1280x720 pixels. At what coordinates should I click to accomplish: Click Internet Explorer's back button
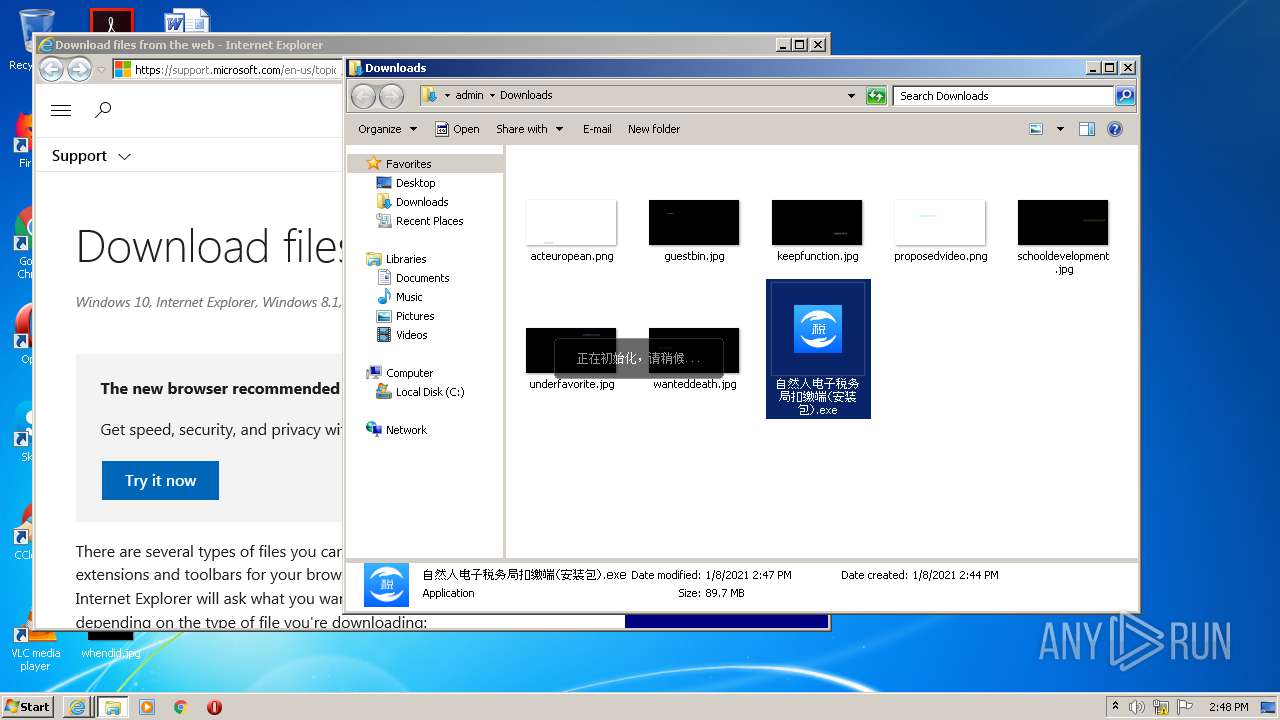pyautogui.click(x=51, y=70)
